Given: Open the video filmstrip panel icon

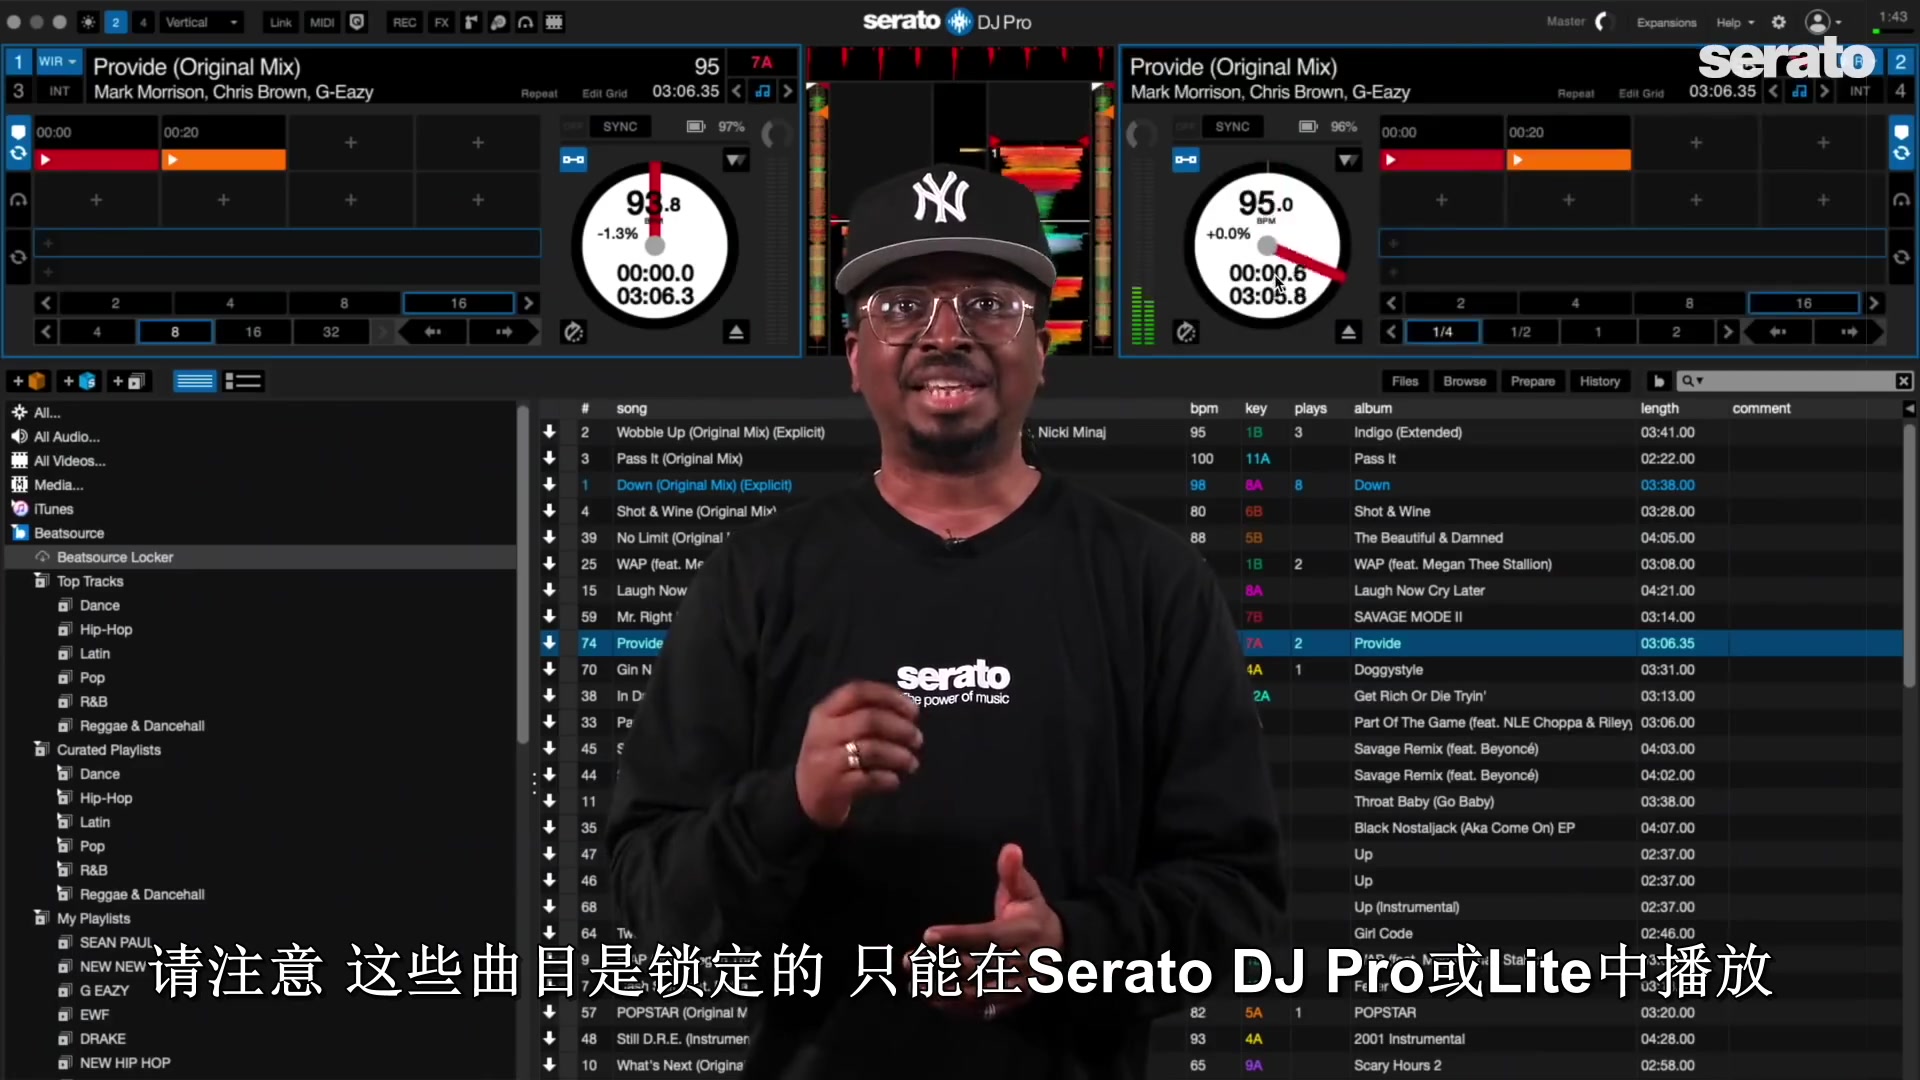Looking at the screenshot, I should coord(553,22).
